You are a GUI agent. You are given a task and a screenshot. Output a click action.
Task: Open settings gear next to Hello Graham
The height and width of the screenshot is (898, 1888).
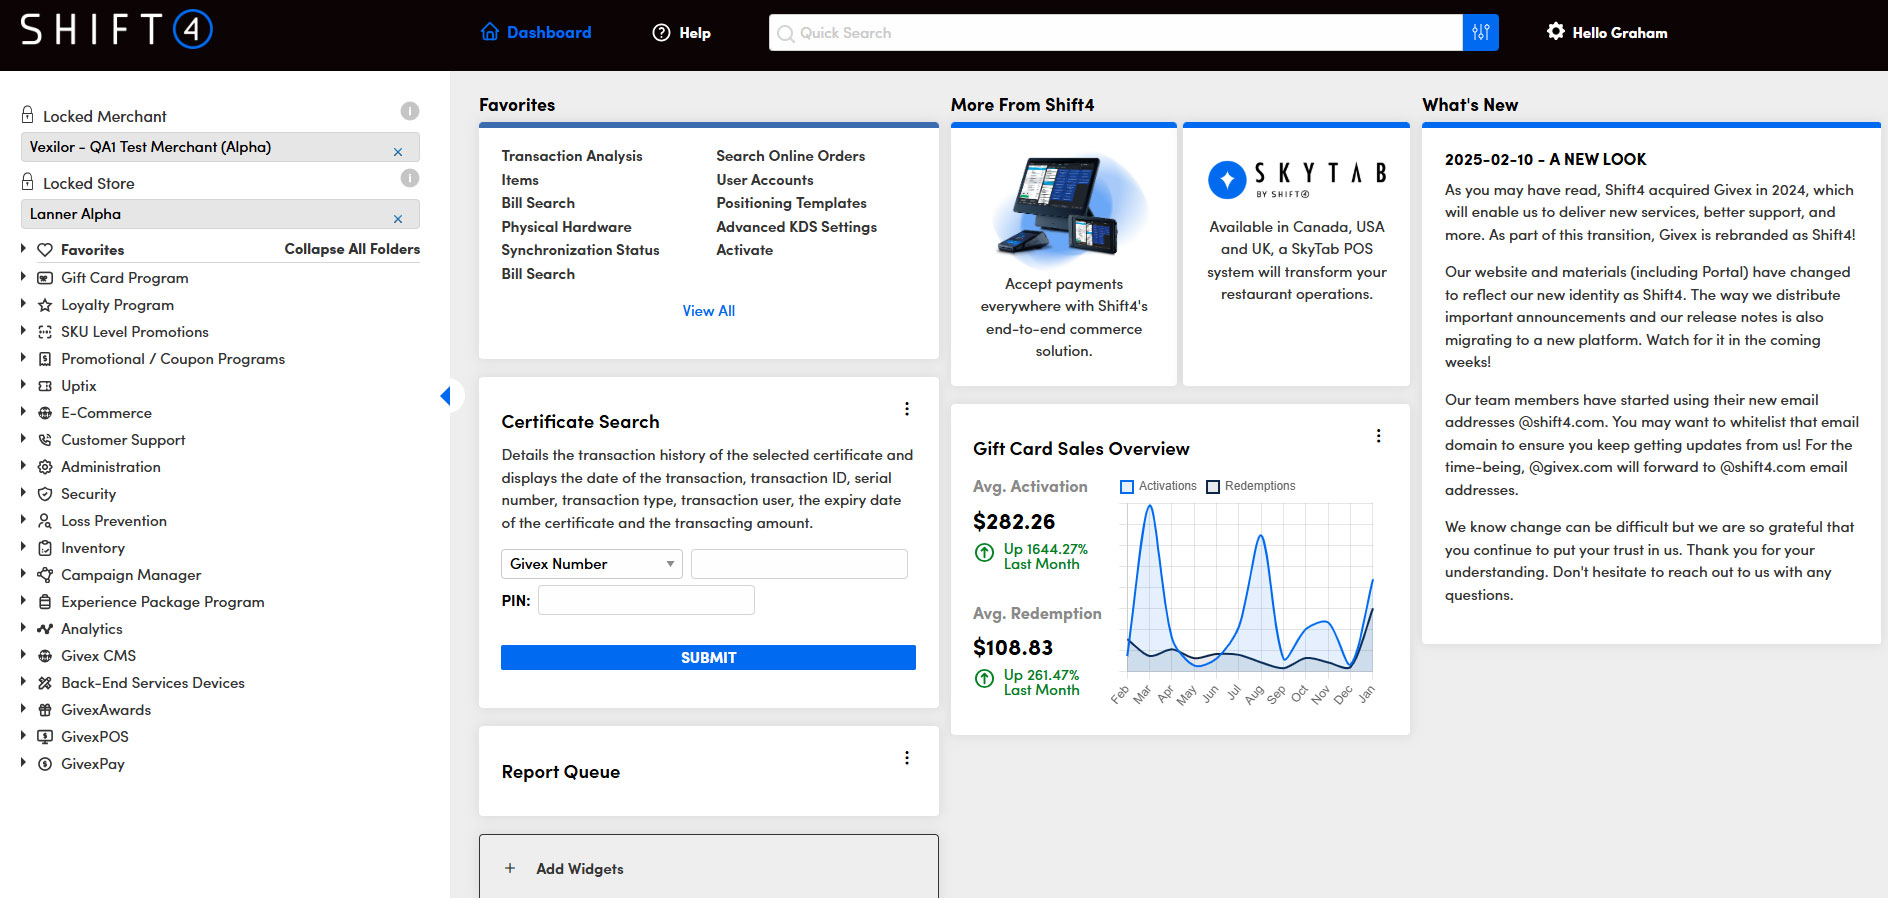click(x=1555, y=32)
